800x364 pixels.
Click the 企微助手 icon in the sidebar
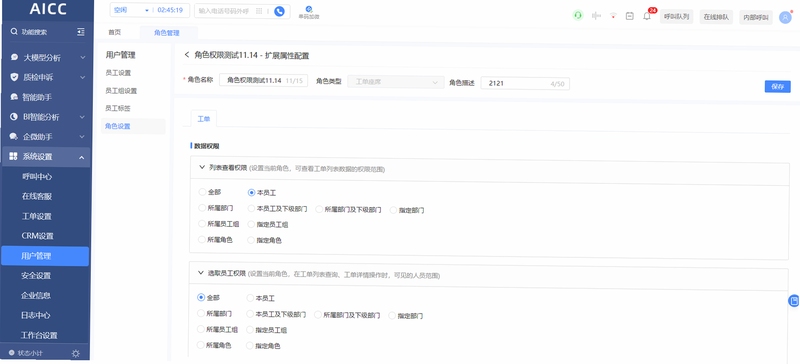(x=14, y=137)
